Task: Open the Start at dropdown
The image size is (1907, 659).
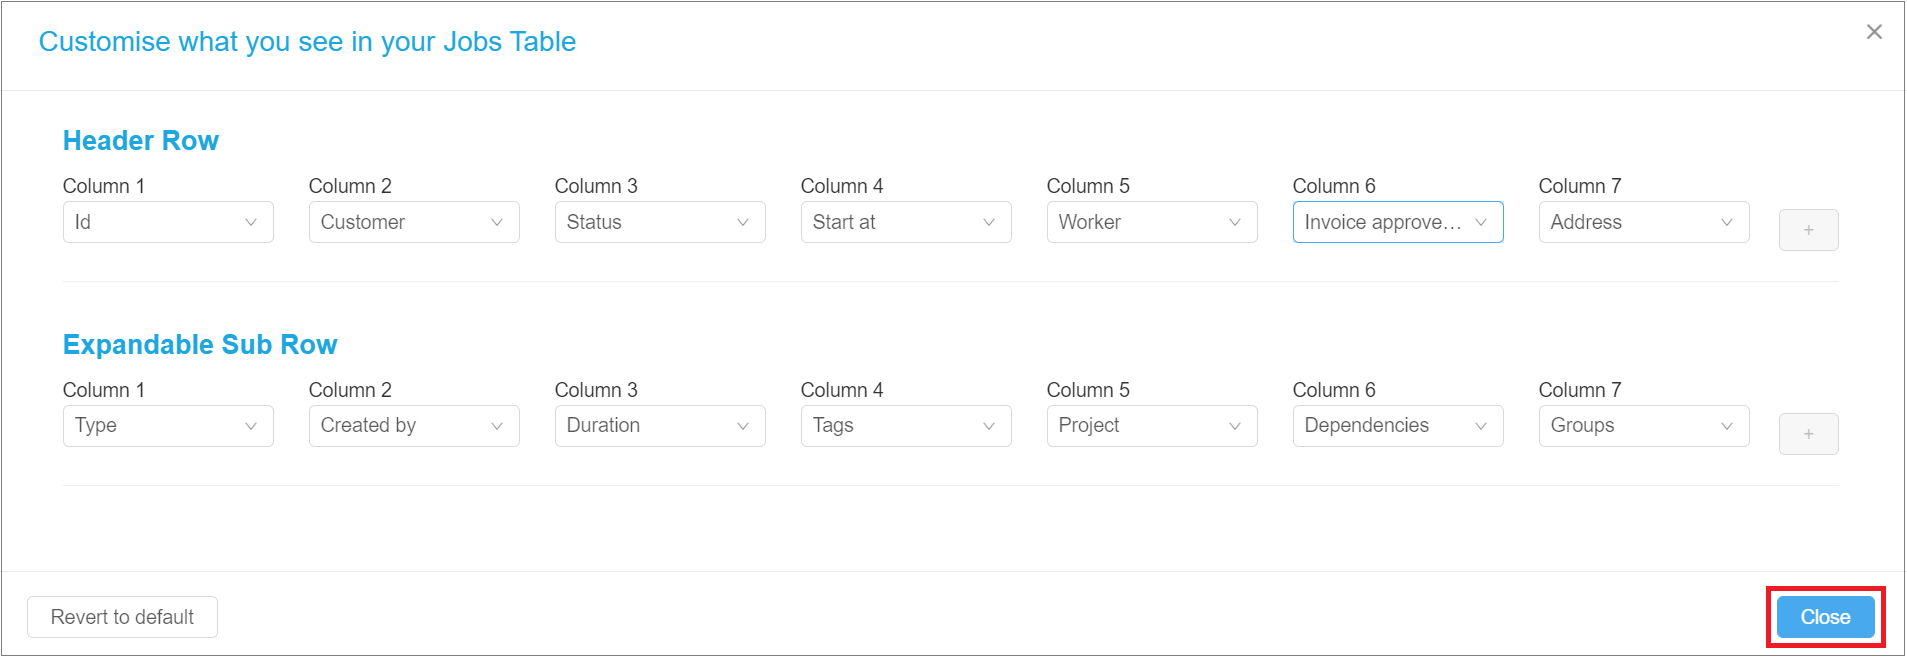Action: [x=905, y=222]
